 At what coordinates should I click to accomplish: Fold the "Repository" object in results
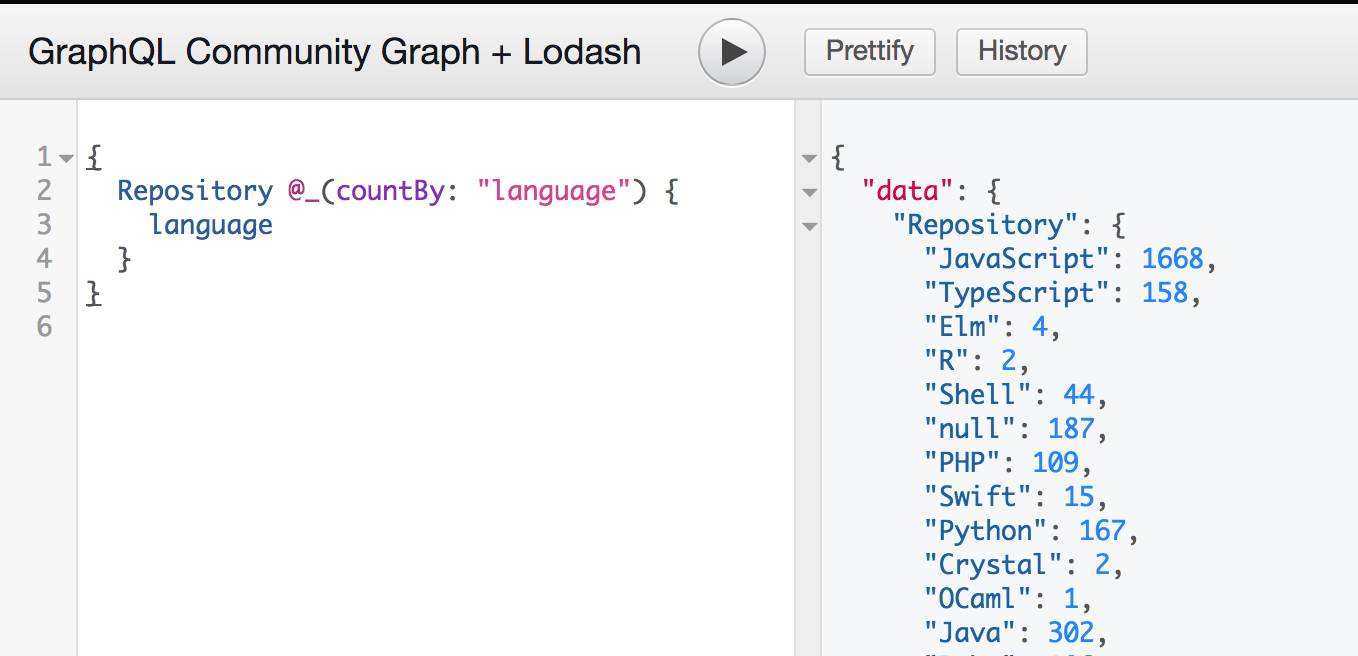(810, 226)
